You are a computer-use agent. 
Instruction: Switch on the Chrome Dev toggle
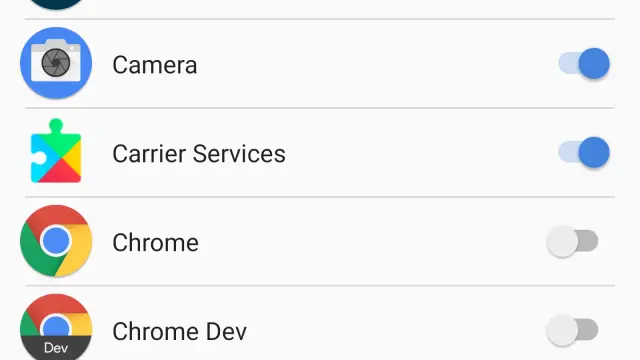pos(572,330)
